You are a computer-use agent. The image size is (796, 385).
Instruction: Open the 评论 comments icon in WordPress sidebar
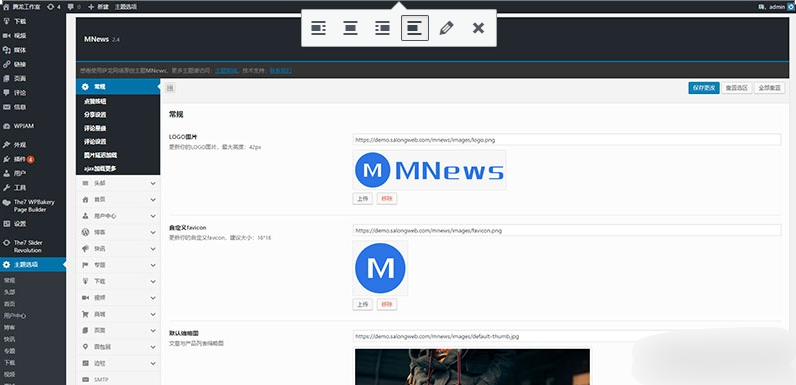click(x=7, y=92)
